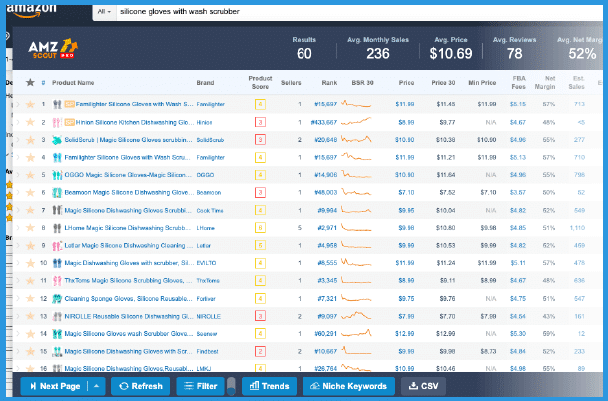This screenshot has height=401, width=608.
Task: Open the Trends view
Action: (x=269, y=386)
